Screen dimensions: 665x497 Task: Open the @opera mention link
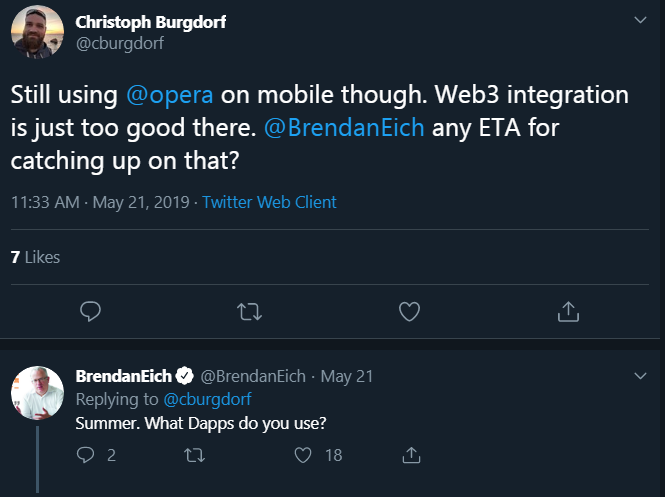(x=170, y=95)
